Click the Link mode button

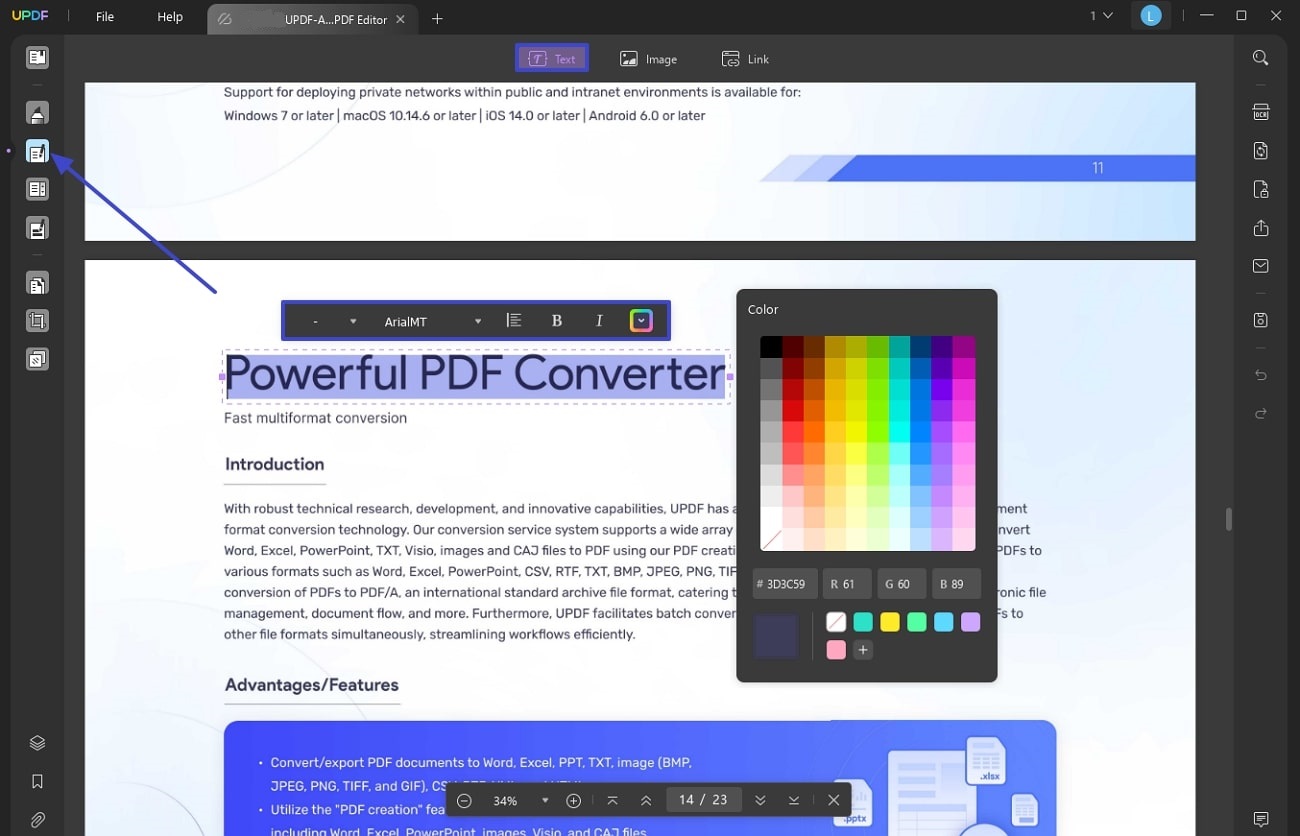745,59
